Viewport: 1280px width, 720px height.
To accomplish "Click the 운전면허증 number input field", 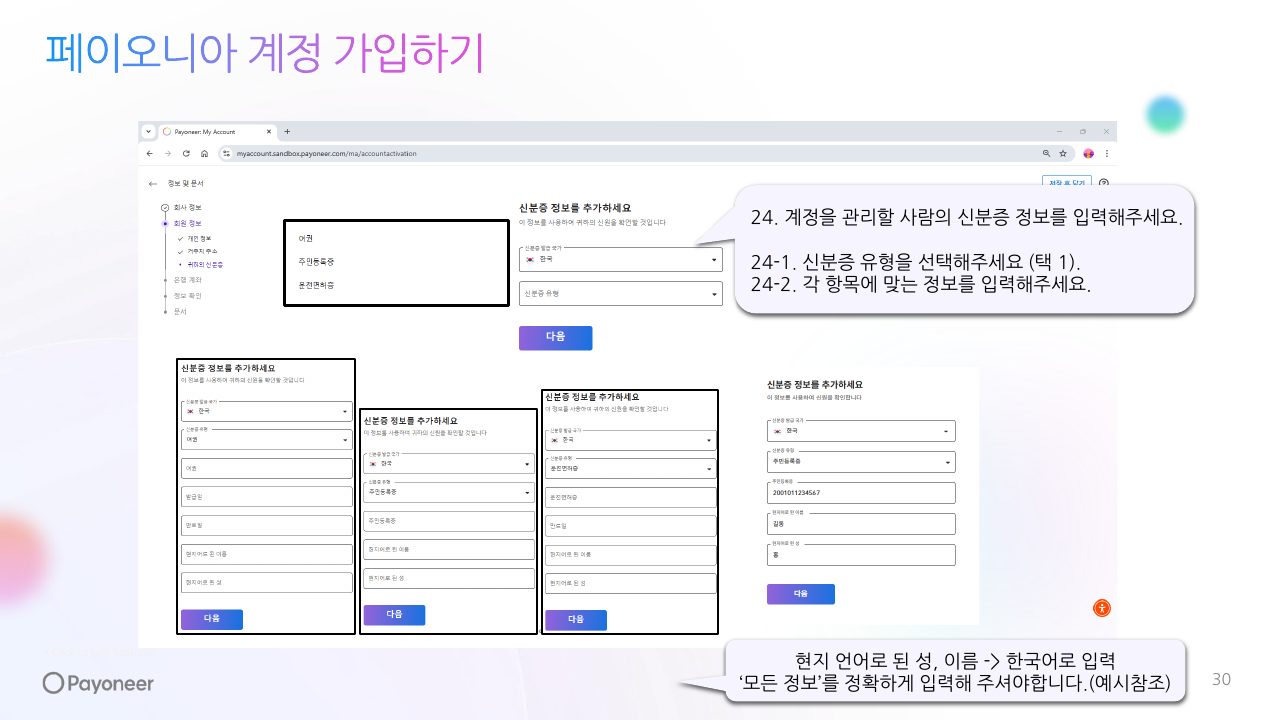I will (x=631, y=497).
